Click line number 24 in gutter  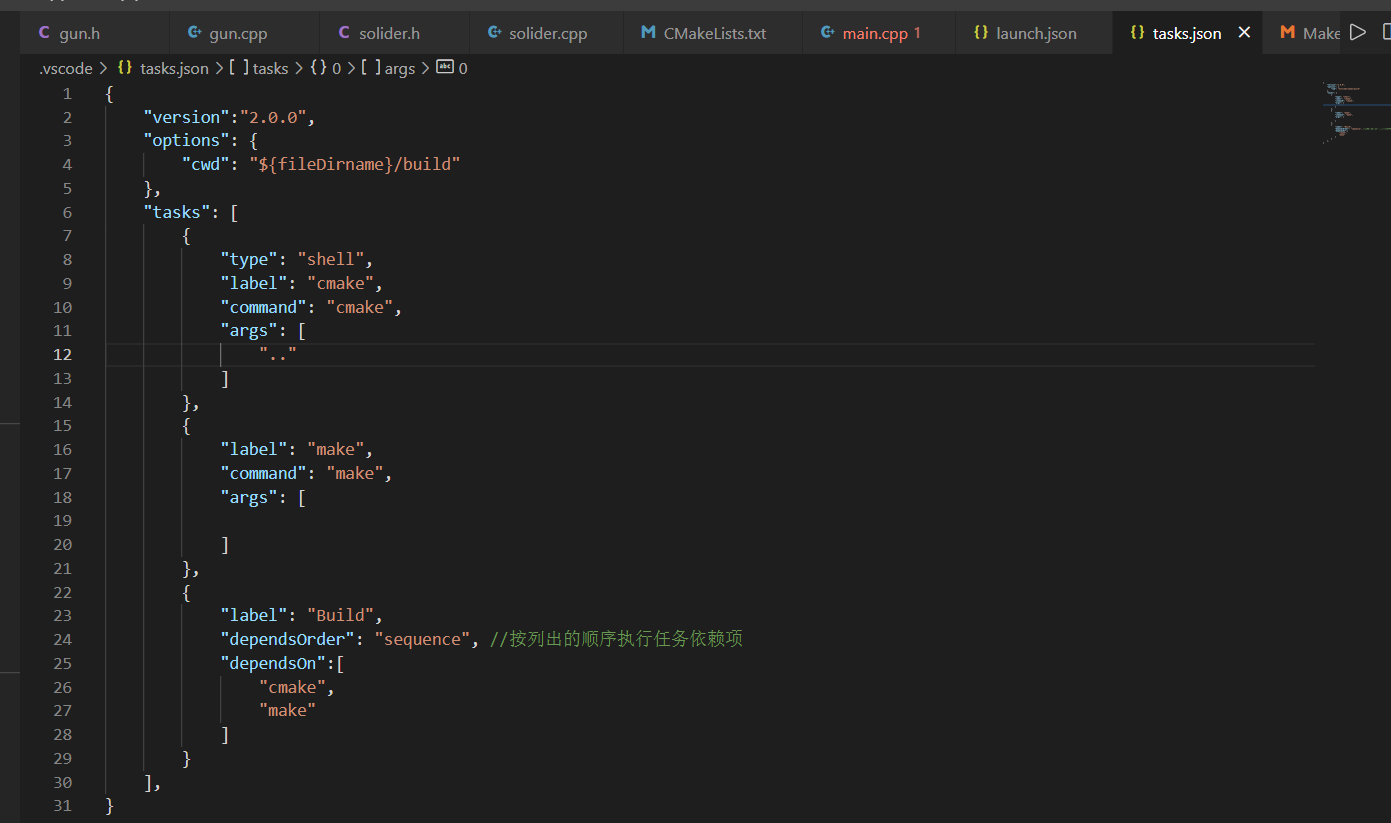tap(62, 639)
